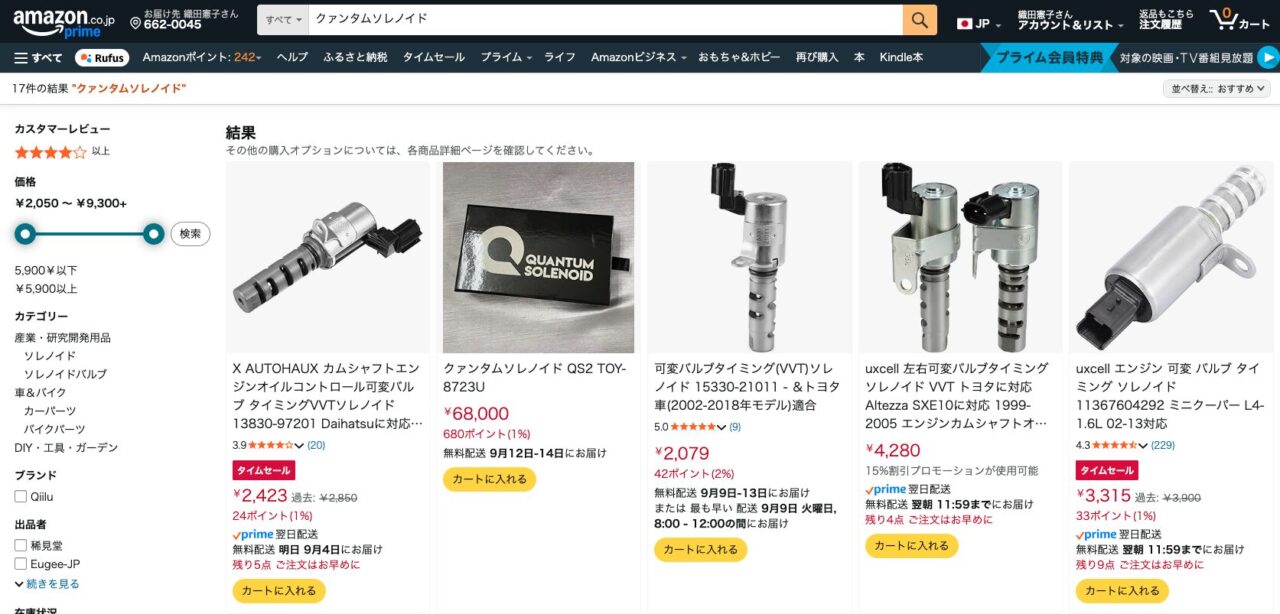Filter by four stars and up rating

[62, 152]
